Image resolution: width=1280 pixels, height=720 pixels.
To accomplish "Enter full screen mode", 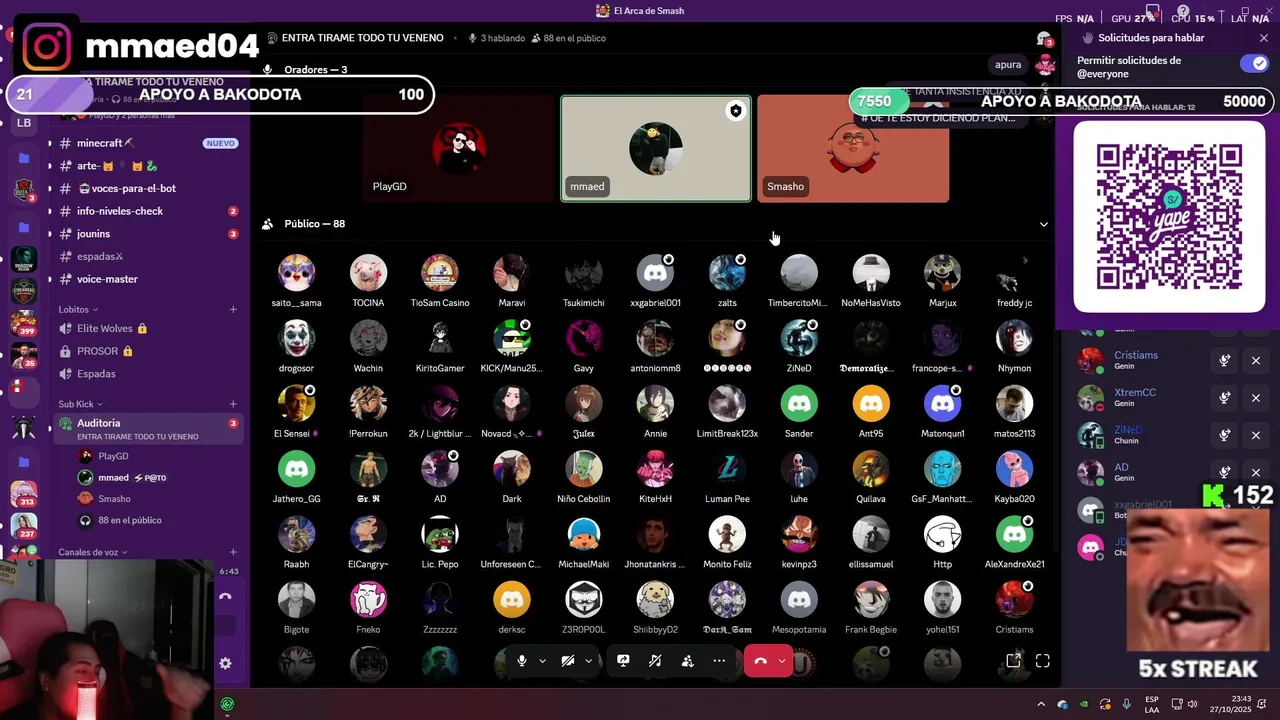I will click(x=1043, y=661).
